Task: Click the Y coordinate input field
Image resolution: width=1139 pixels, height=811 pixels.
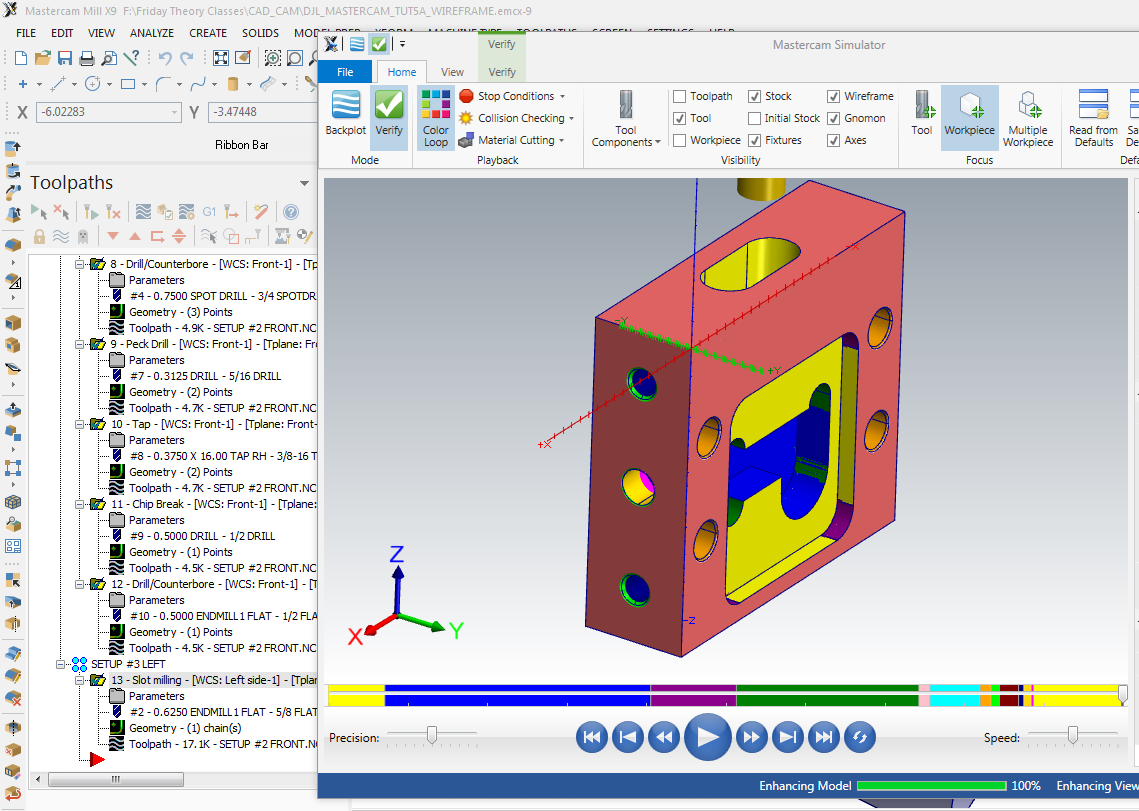Action: click(263, 112)
